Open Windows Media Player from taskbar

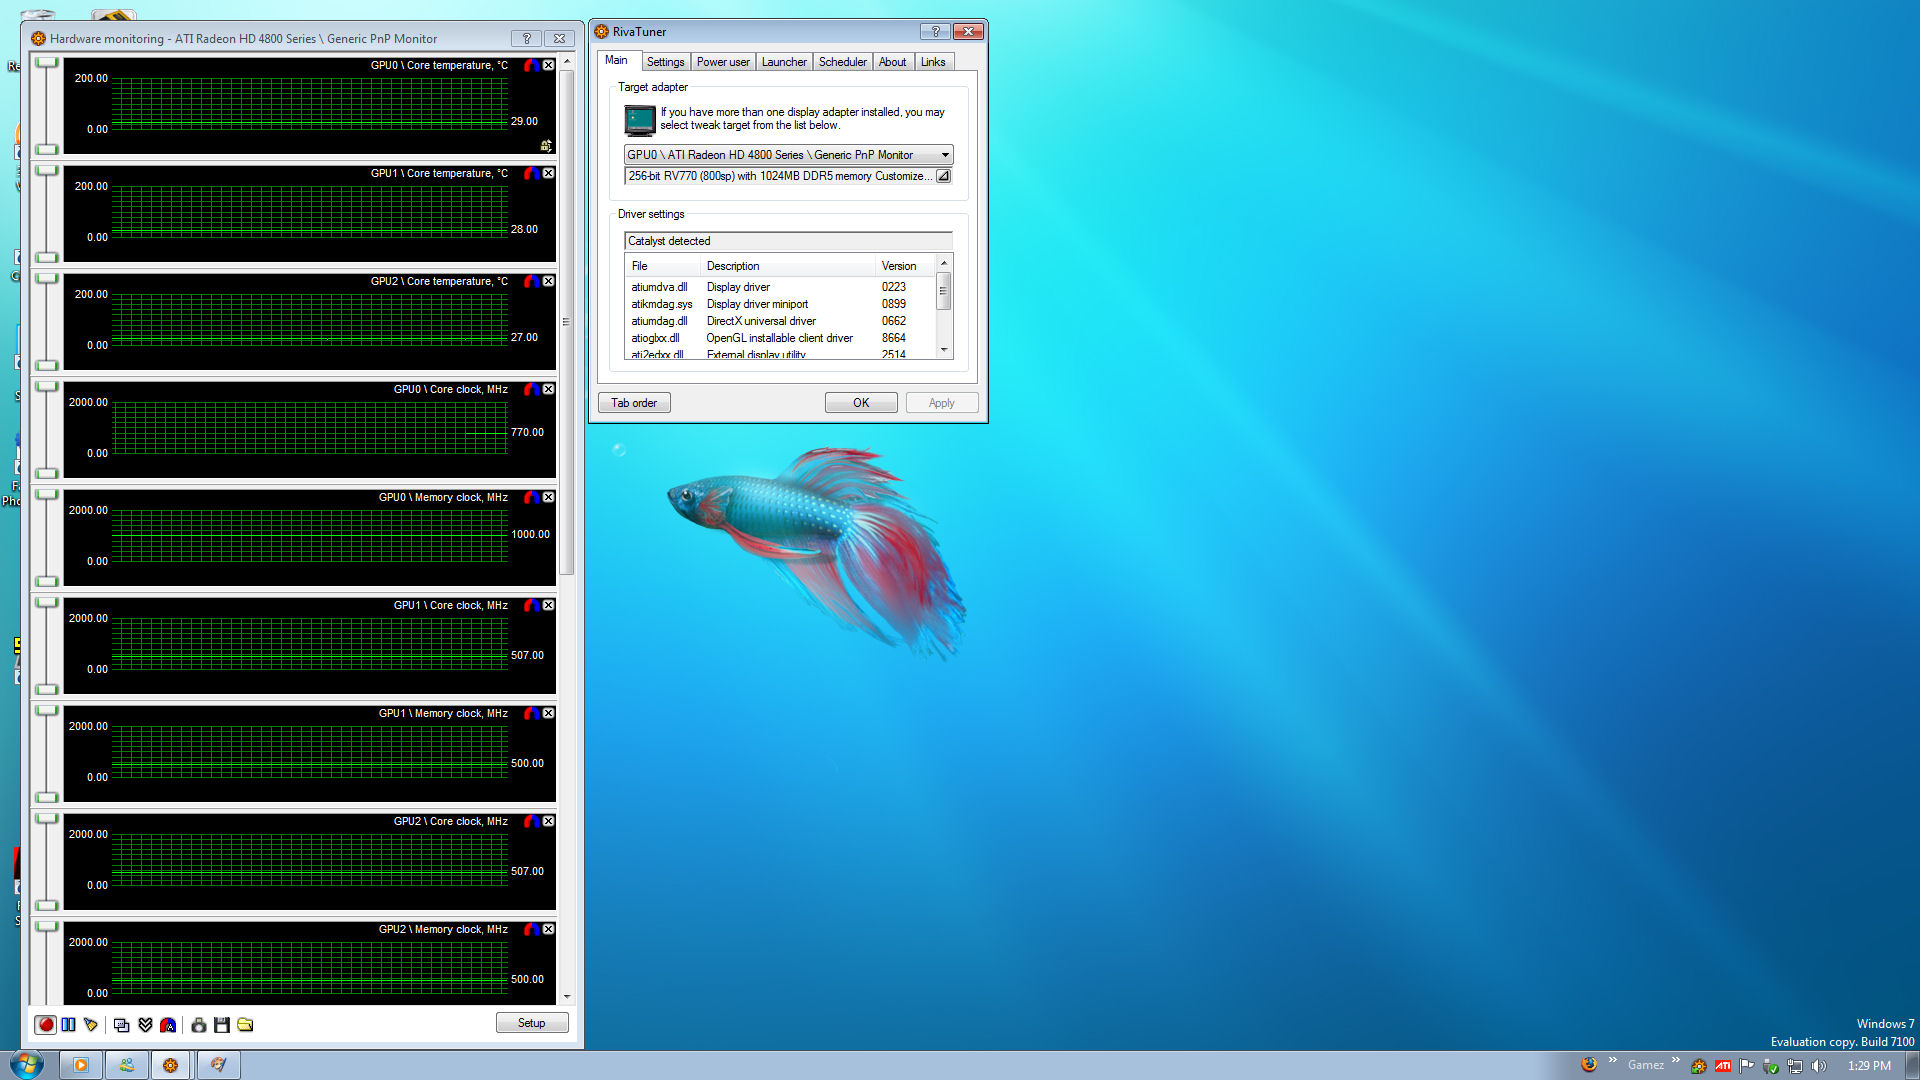coord(80,1065)
